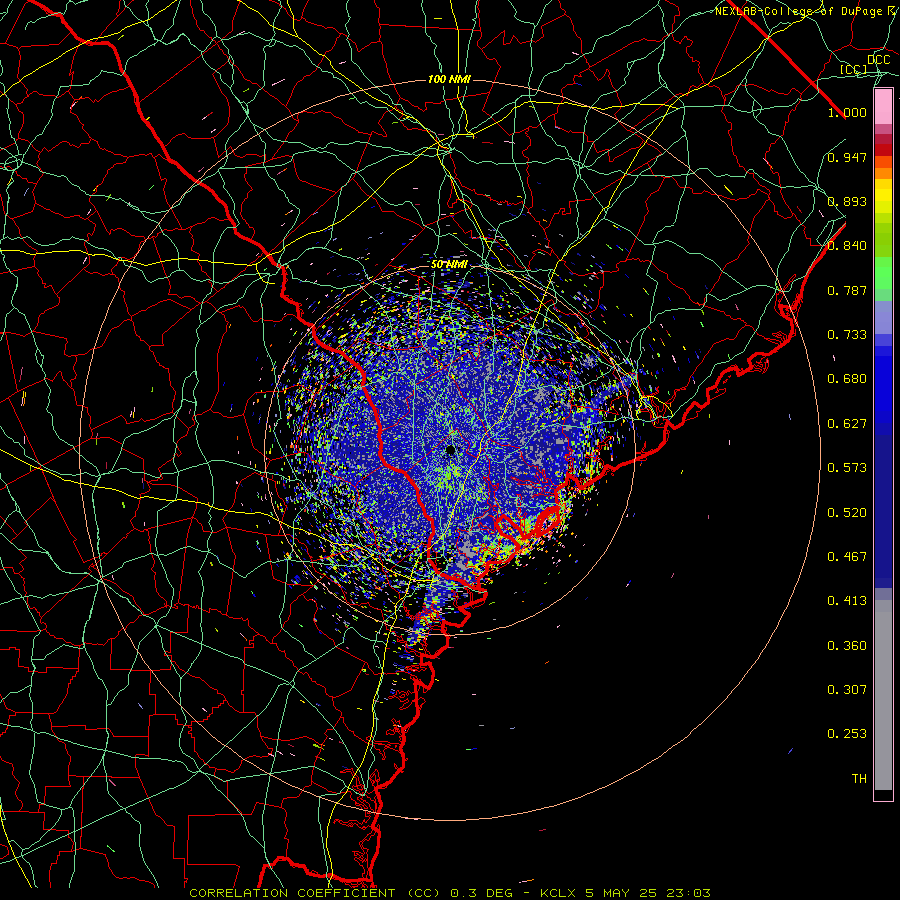Click the 1.000 value on the scale
This screenshot has height=900, width=900.
pyautogui.click(x=847, y=112)
